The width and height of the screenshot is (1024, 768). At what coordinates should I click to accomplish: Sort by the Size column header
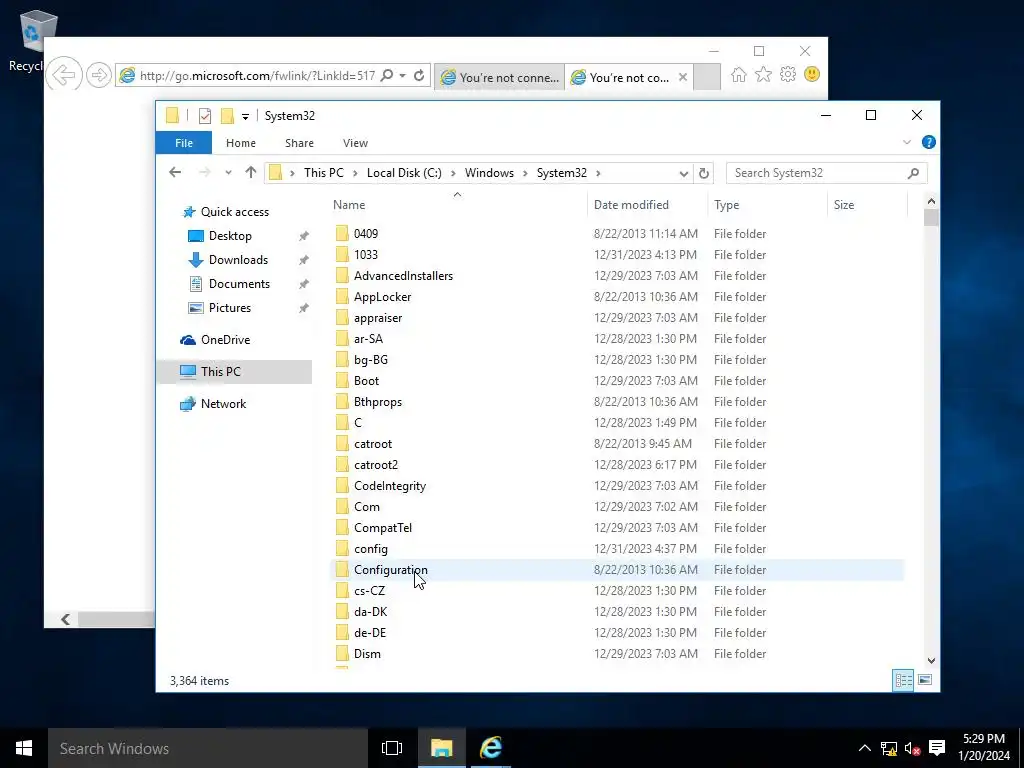point(867,204)
